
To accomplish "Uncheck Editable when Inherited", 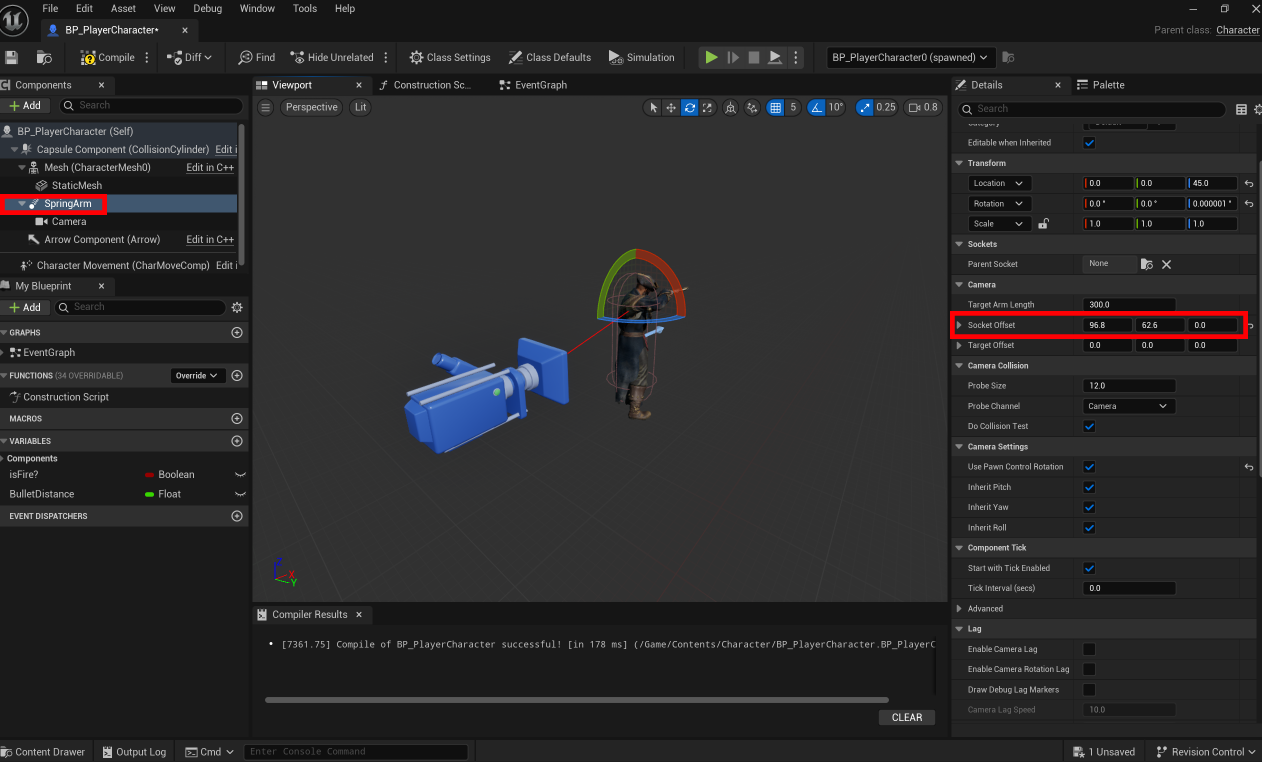I will click(1089, 143).
